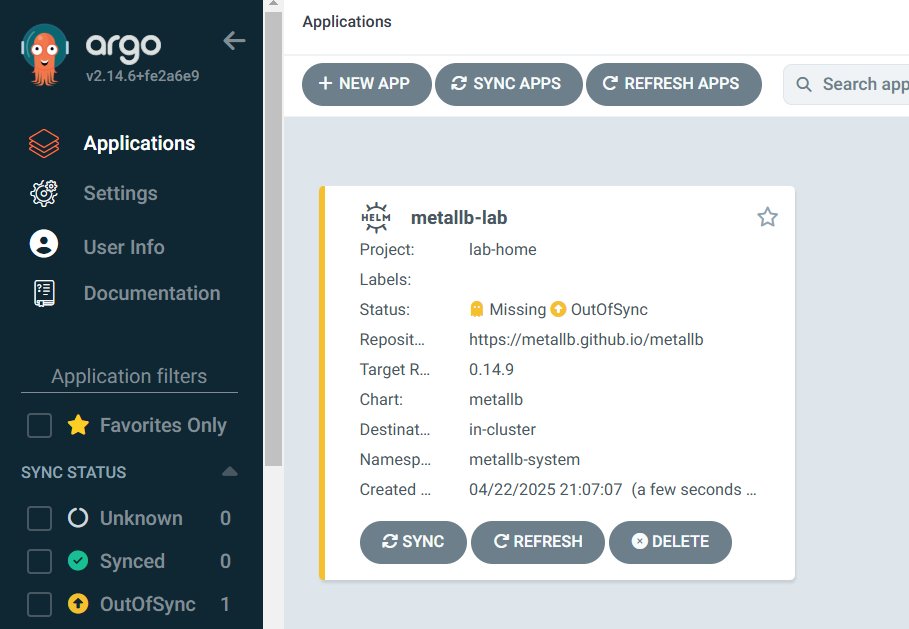Check the Unknown sync status filter
This screenshot has width=909, height=629.
39,518
